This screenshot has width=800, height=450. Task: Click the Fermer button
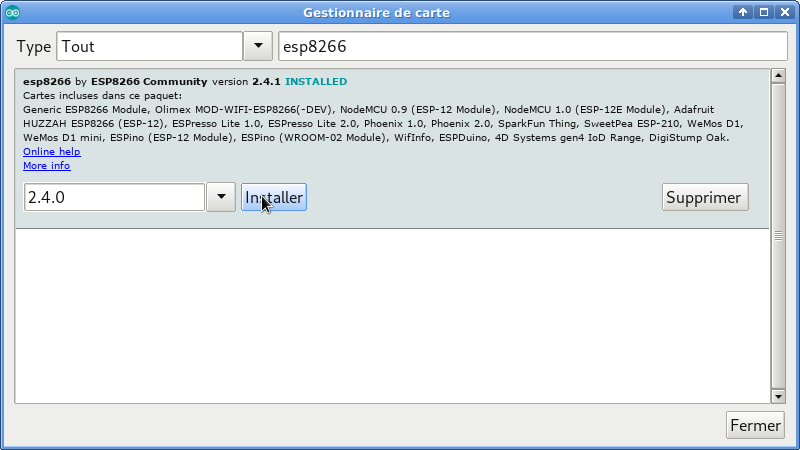click(755, 425)
